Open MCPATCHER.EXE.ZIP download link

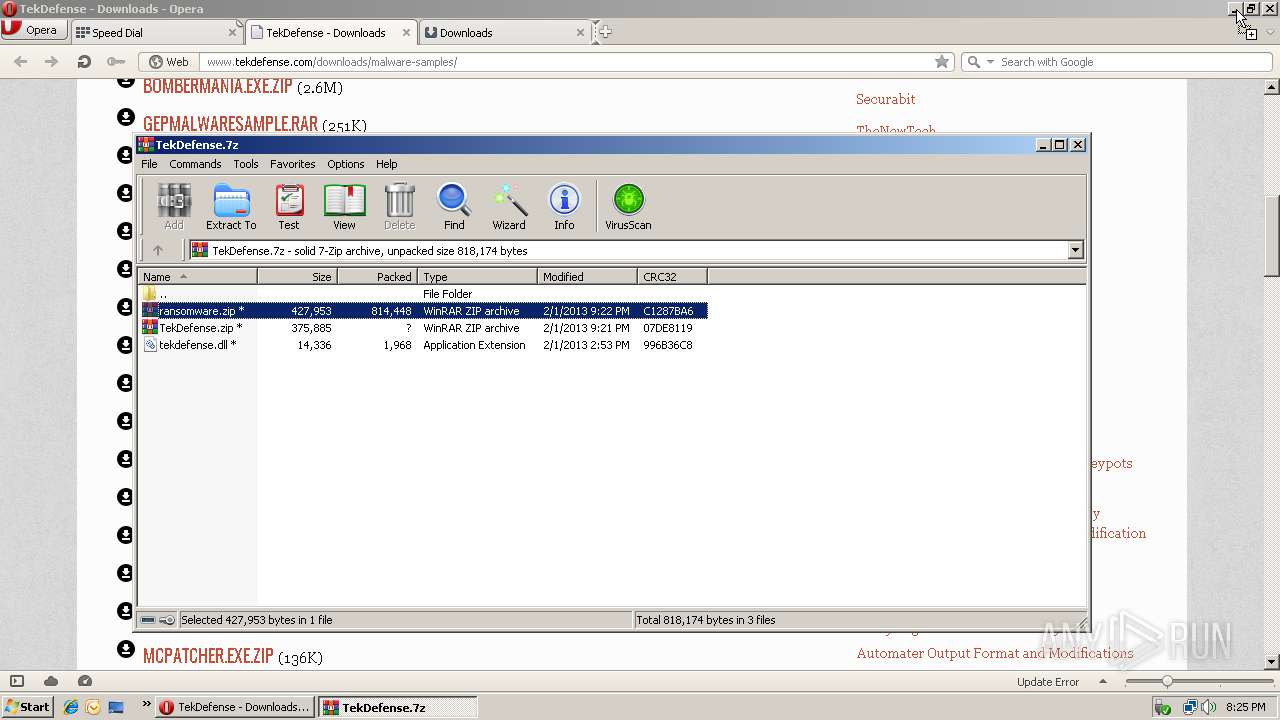tap(208, 657)
